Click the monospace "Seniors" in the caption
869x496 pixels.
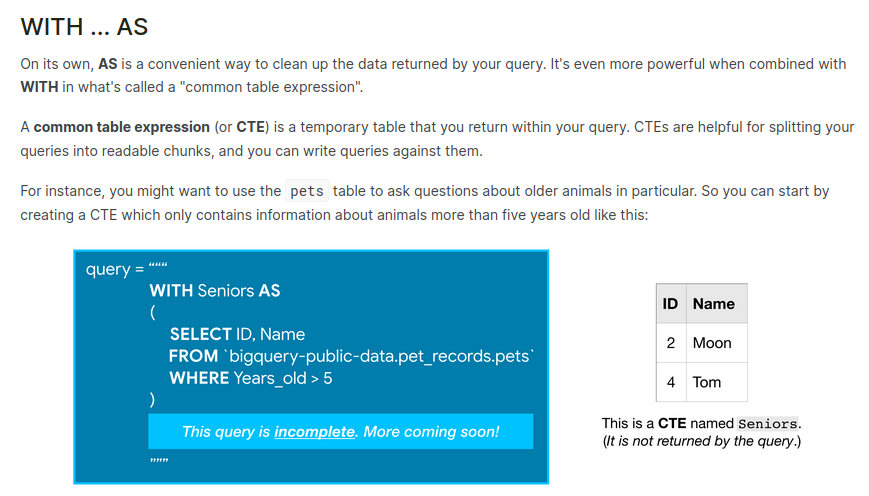pos(767,424)
